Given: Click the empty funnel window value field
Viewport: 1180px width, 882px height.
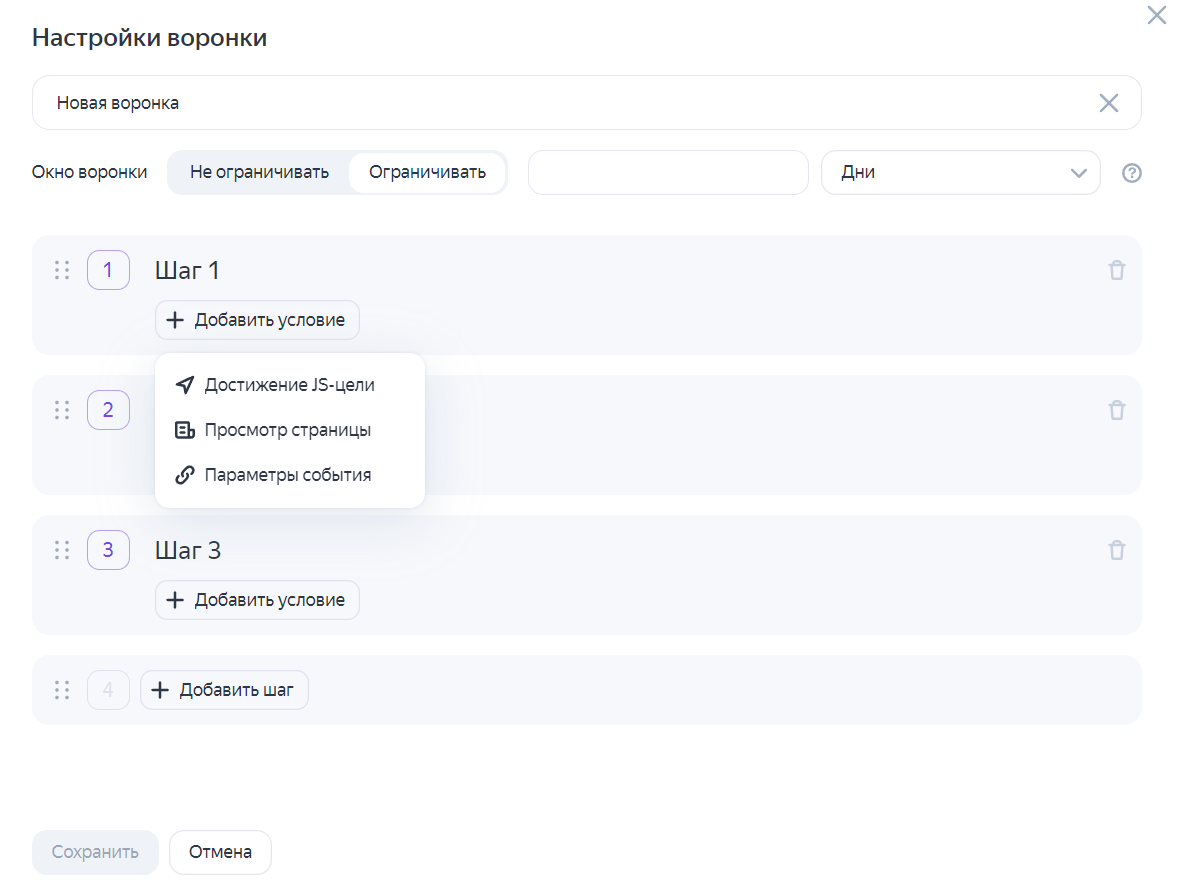Looking at the screenshot, I should tap(668, 172).
